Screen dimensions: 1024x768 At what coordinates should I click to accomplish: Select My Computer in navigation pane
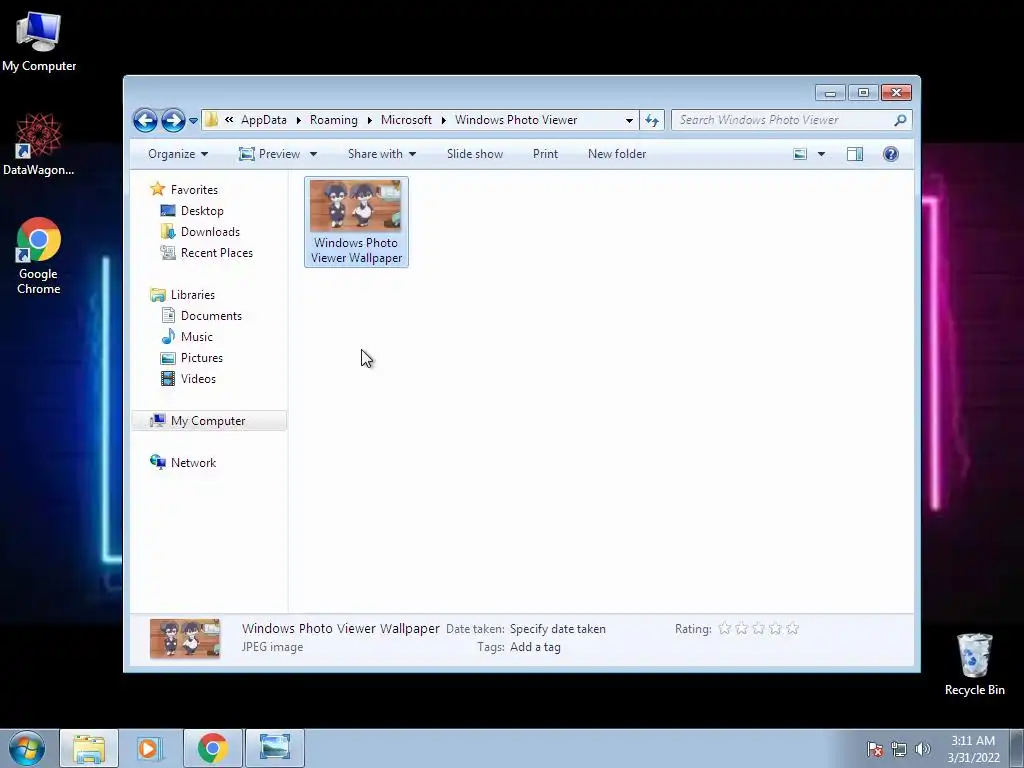click(209, 421)
